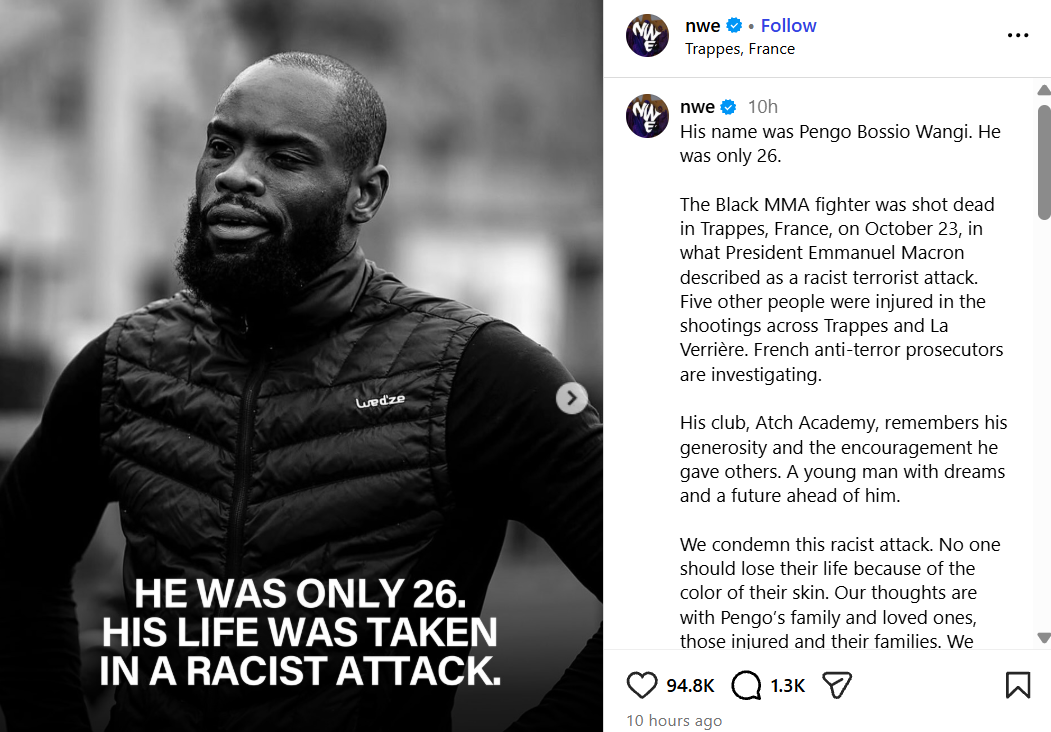Like the post with heart icon
The width and height of the screenshot is (1051, 732).
click(x=641, y=685)
